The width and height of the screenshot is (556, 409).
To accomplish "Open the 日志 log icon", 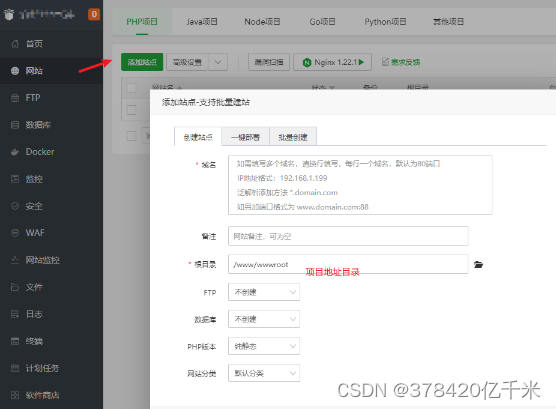I will pyautogui.click(x=15, y=314).
